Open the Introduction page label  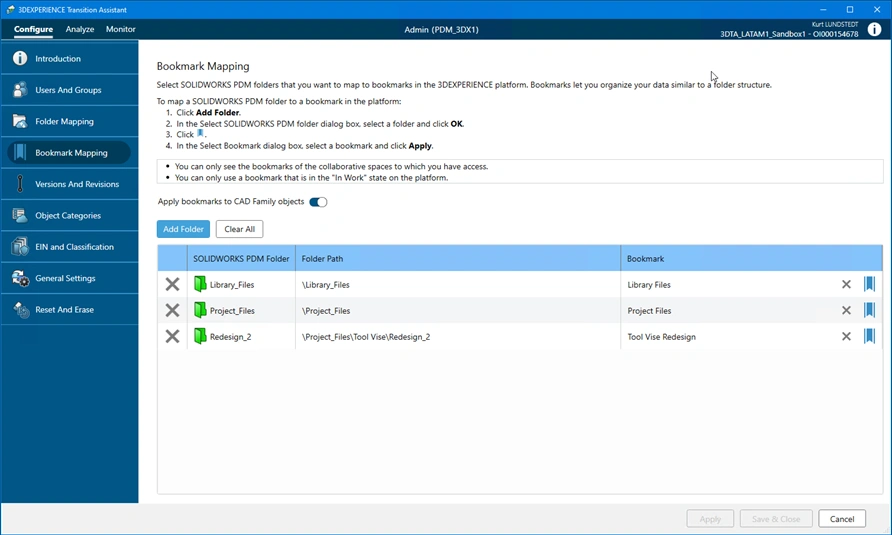click(x=58, y=59)
